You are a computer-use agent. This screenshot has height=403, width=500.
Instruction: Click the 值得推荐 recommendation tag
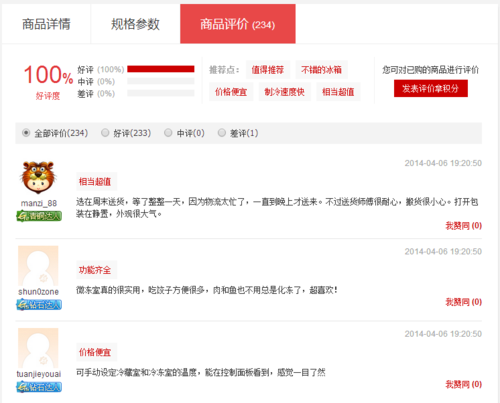point(268,70)
